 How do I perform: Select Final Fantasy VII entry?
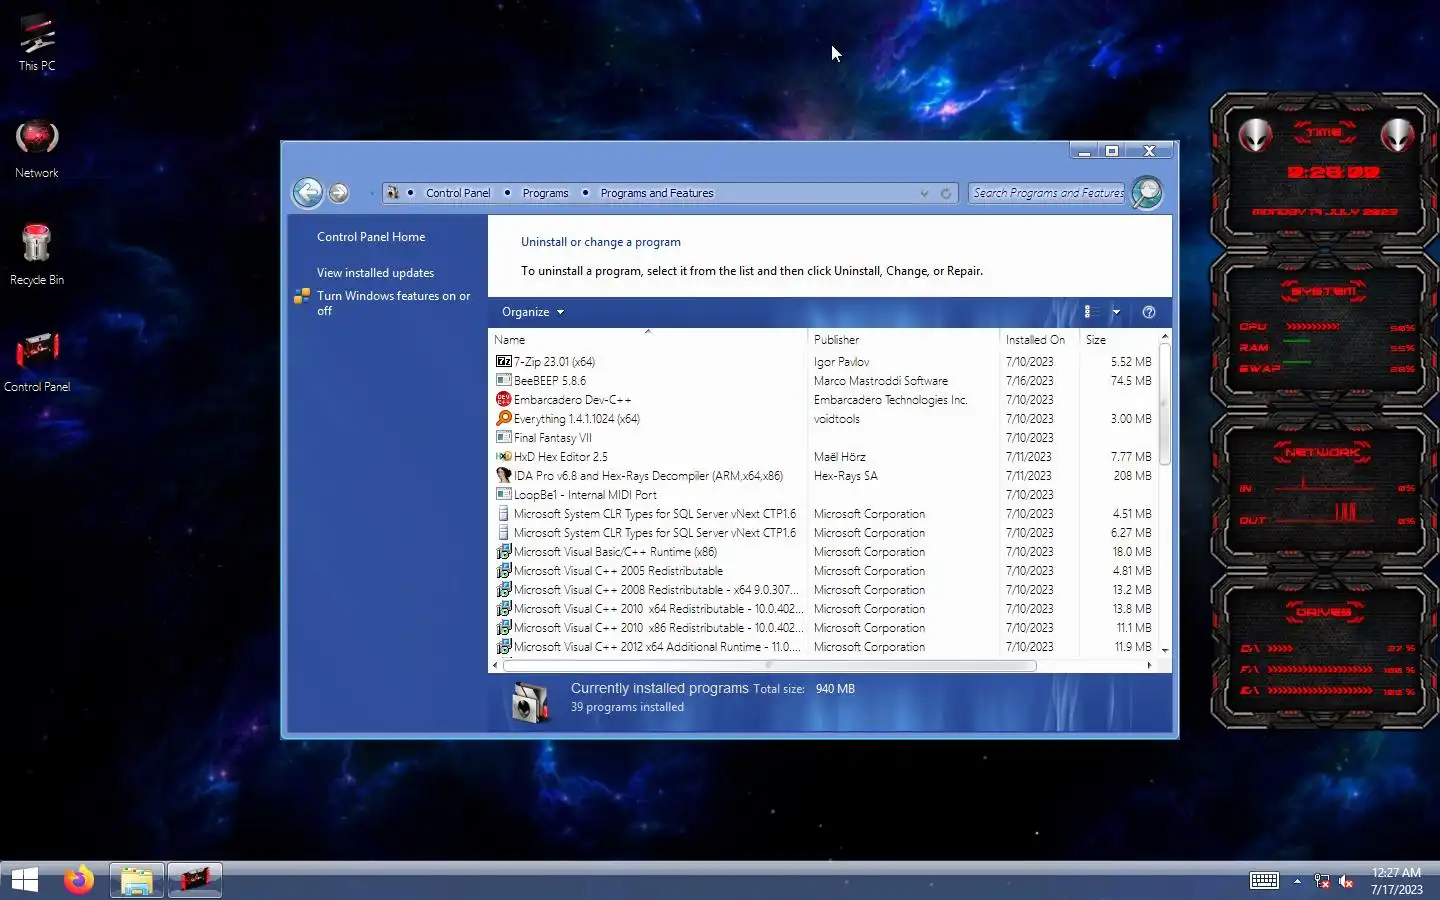(x=825, y=437)
